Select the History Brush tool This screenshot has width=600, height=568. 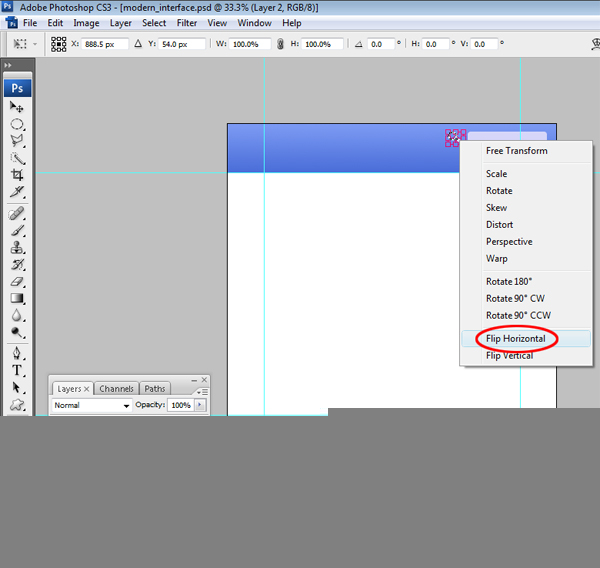(x=17, y=264)
